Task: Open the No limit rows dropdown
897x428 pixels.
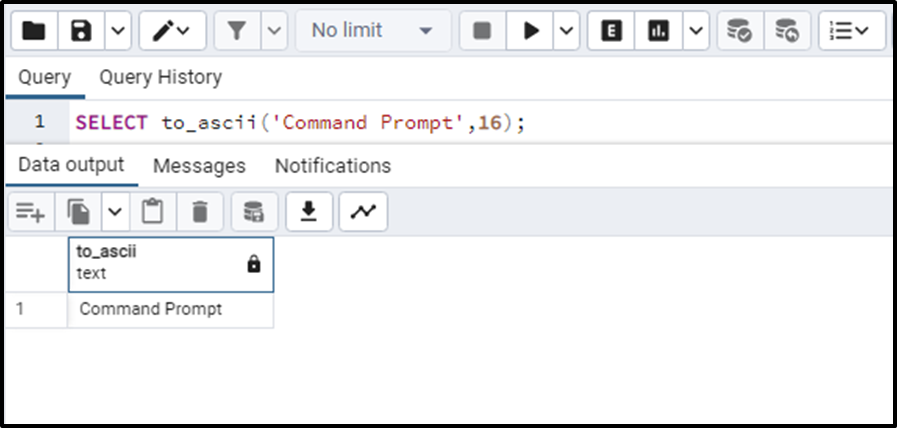Action: point(373,31)
